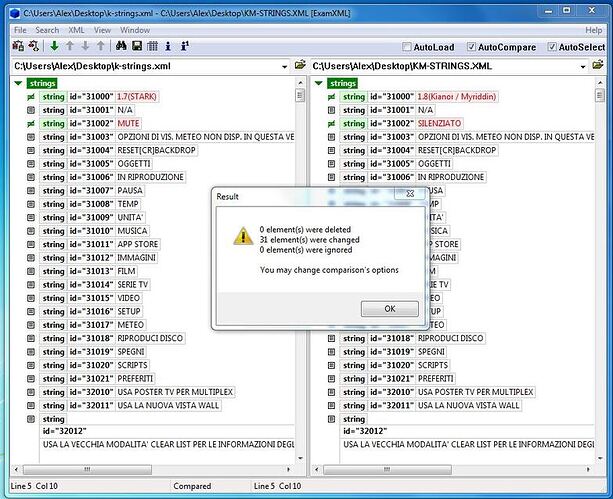Click the diff marker icon beside MUTE row

pyautogui.click(x=31, y=124)
